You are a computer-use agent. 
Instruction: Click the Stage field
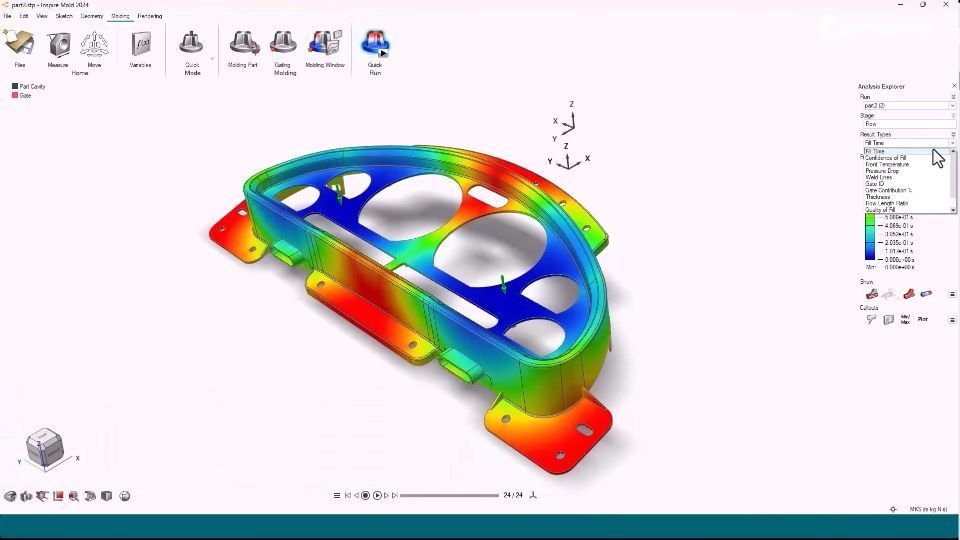coord(909,124)
